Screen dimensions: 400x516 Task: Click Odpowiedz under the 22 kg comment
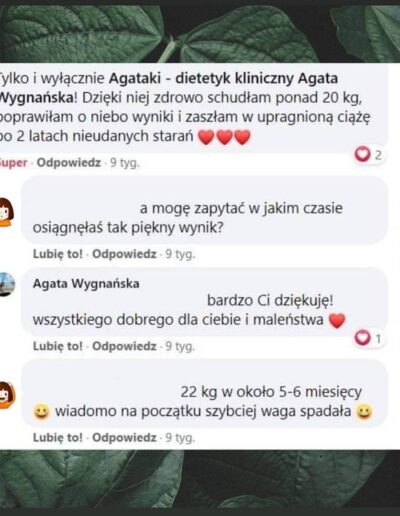tap(124, 437)
